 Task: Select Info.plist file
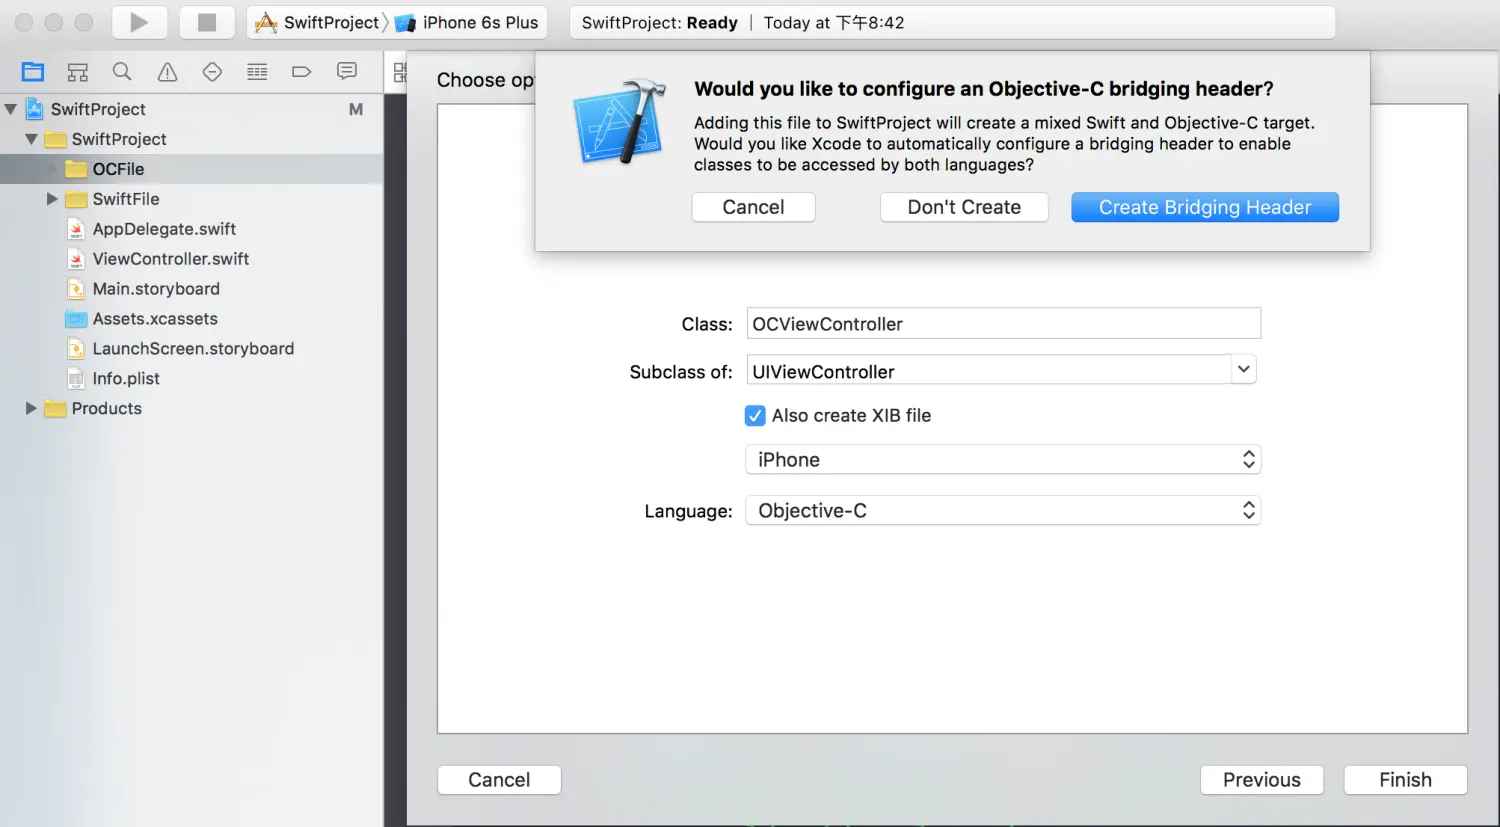coord(126,379)
